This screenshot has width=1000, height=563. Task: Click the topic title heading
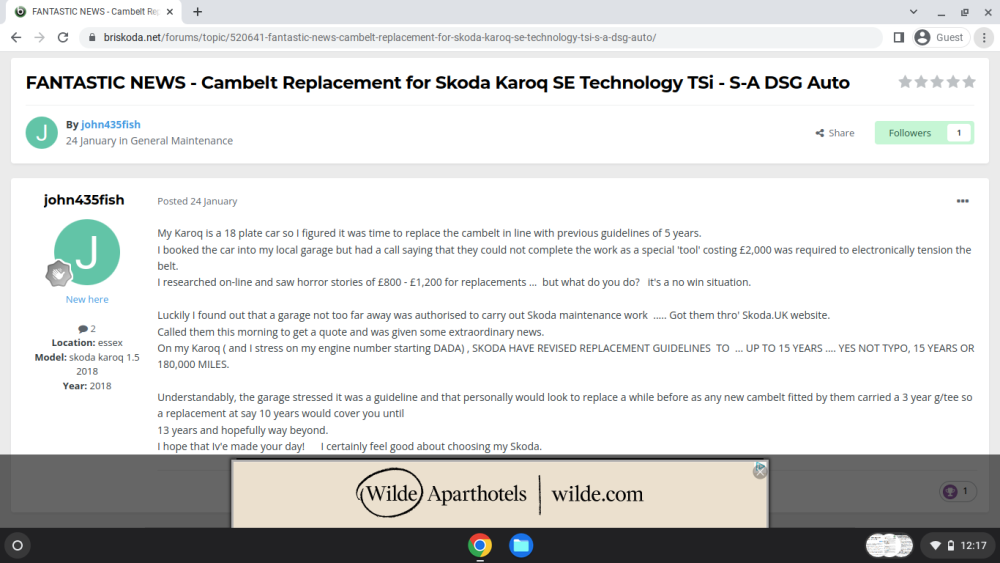tap(438, 82)
